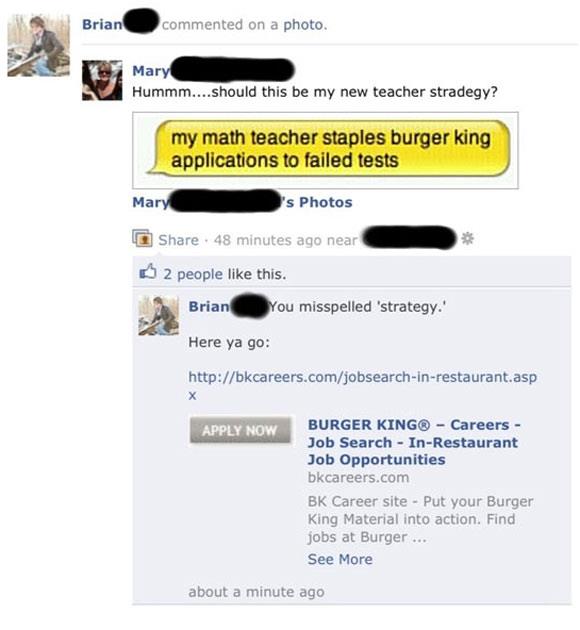Click the Share link under photo
This screenshot has width=580, height=630.
pyautogui.click(x=178, y=240)
